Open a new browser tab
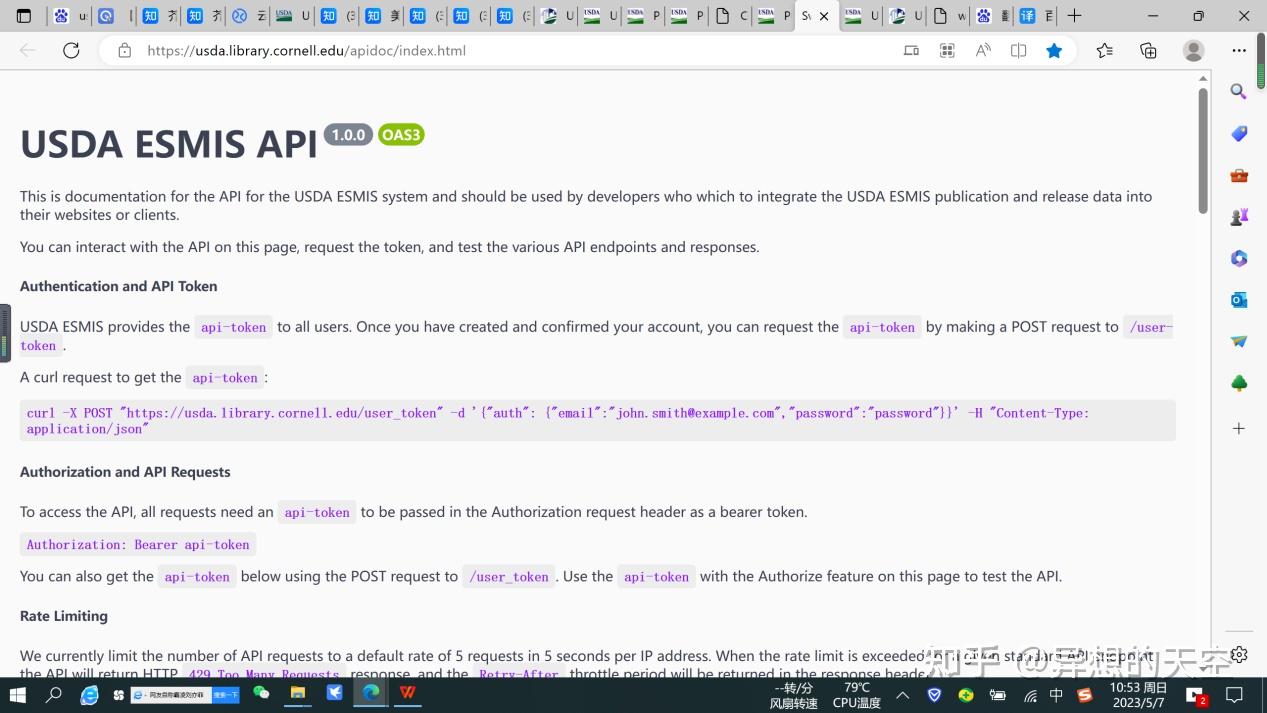Viewport: 1267px width, 713px height. pyautogui.click(x=1074, y=16)
